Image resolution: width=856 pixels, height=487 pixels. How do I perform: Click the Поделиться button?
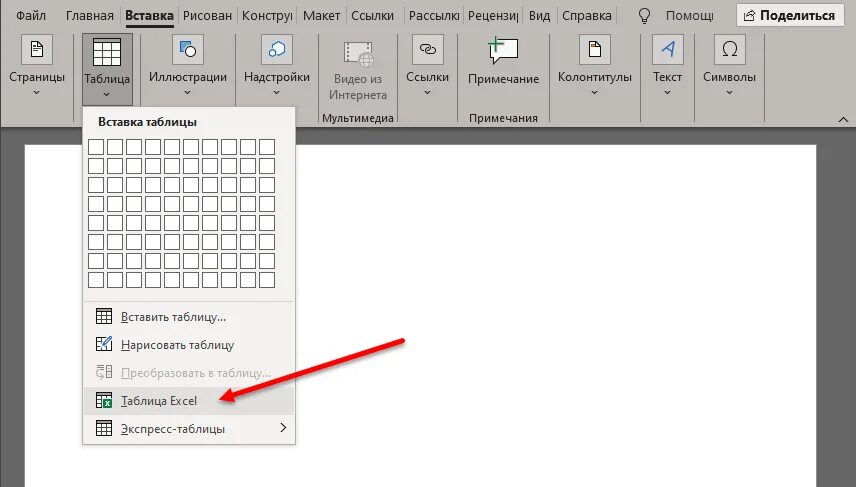pyautogui.click(x=789, y=15)
